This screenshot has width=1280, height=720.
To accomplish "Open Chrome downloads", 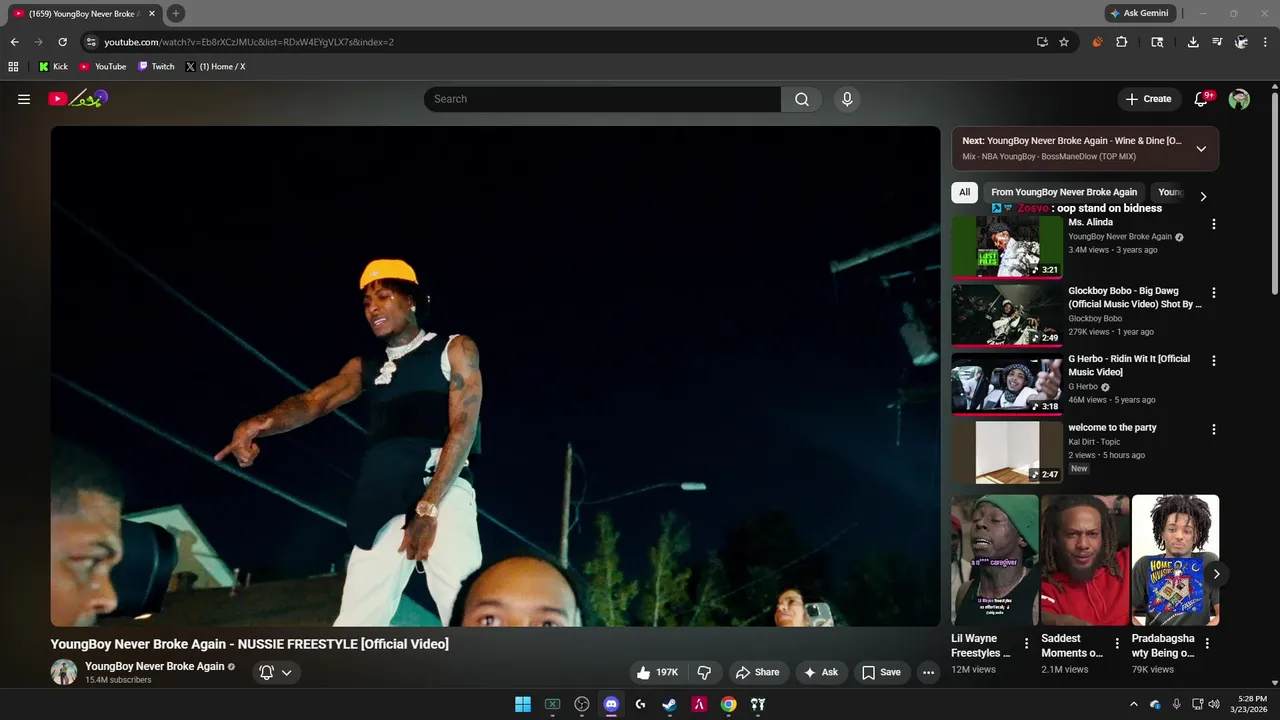I will 1193,42.
